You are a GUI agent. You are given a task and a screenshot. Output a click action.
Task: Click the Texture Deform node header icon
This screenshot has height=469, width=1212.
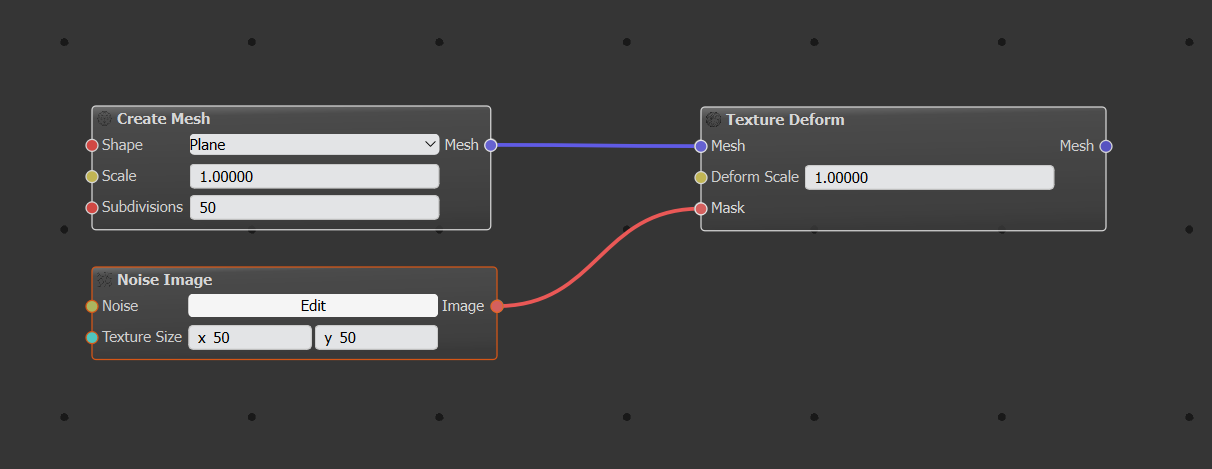[x=713, y=120]
